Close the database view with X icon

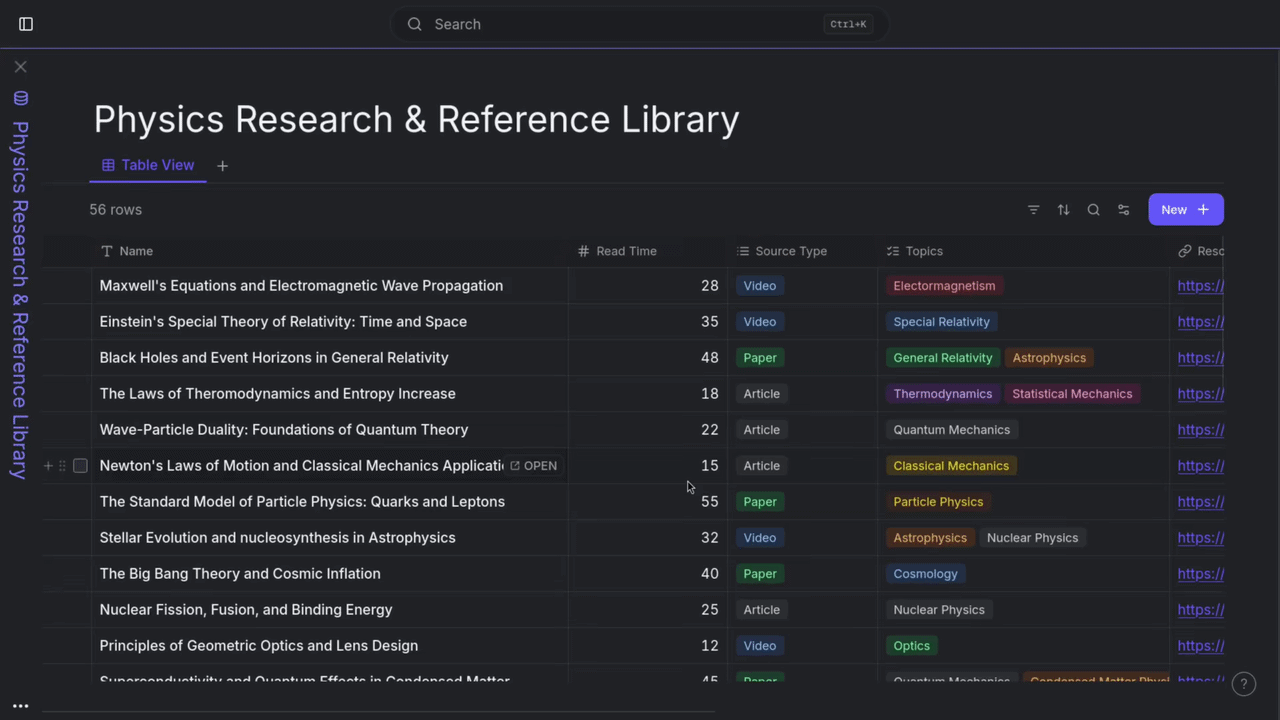(x=21, y=67)
